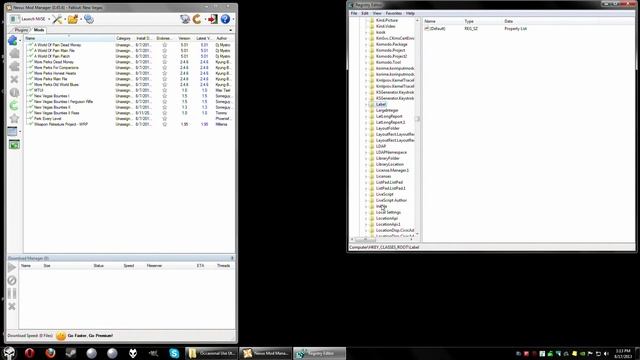Open the blue question mark help icon
The image size is (640, 360).
pyautogui.click(x=225, y=19)
